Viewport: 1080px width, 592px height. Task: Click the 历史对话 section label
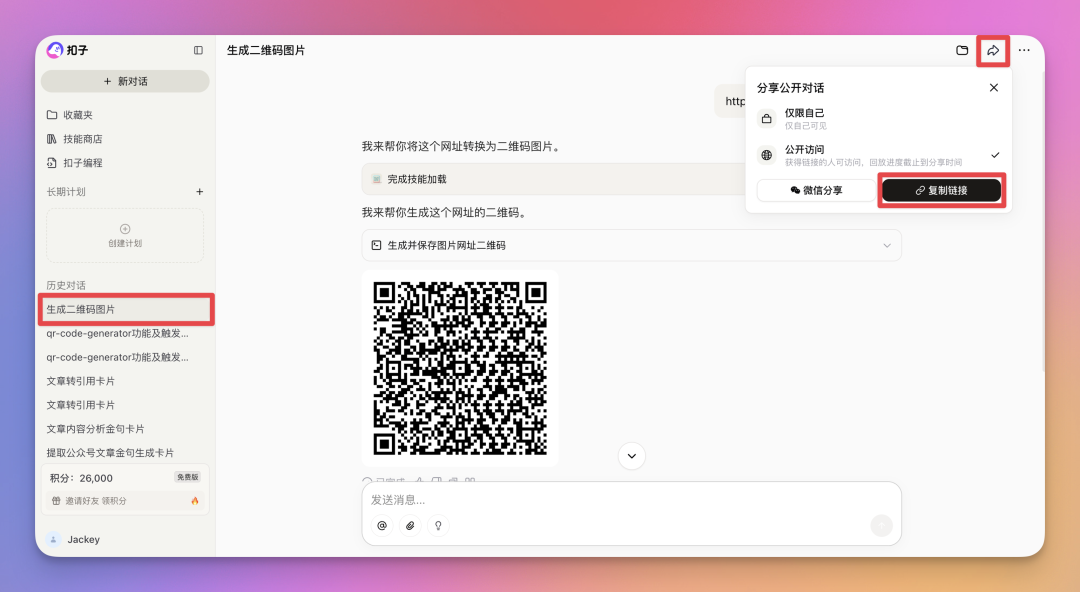66,285
